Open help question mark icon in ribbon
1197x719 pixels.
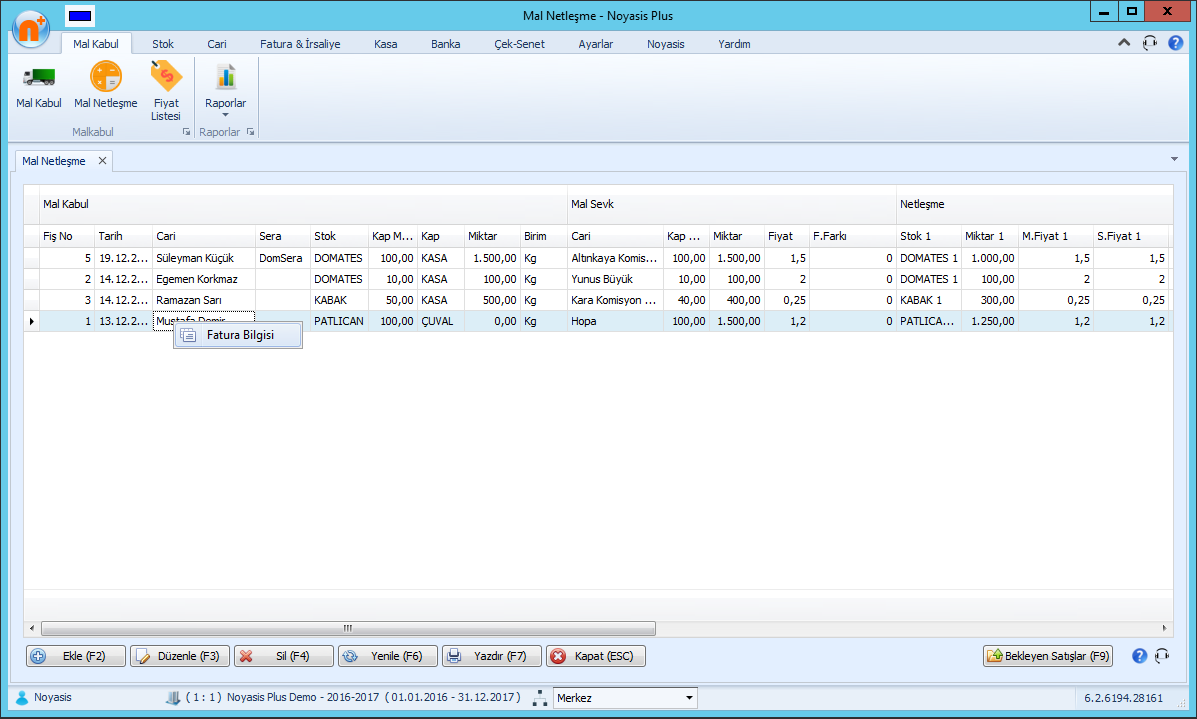click(1176, 43)
